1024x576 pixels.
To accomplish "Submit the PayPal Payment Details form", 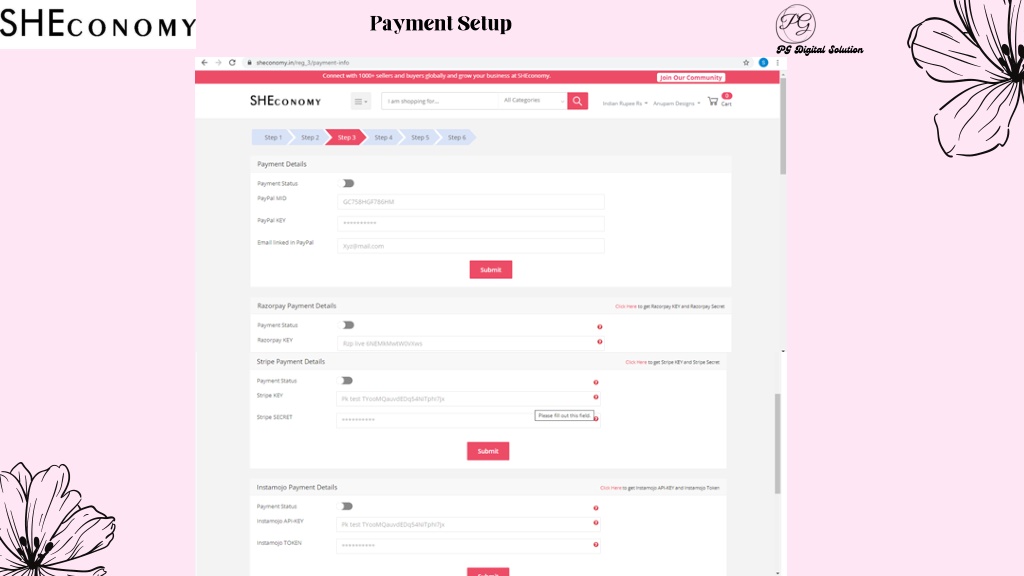I will click(490, 270).
